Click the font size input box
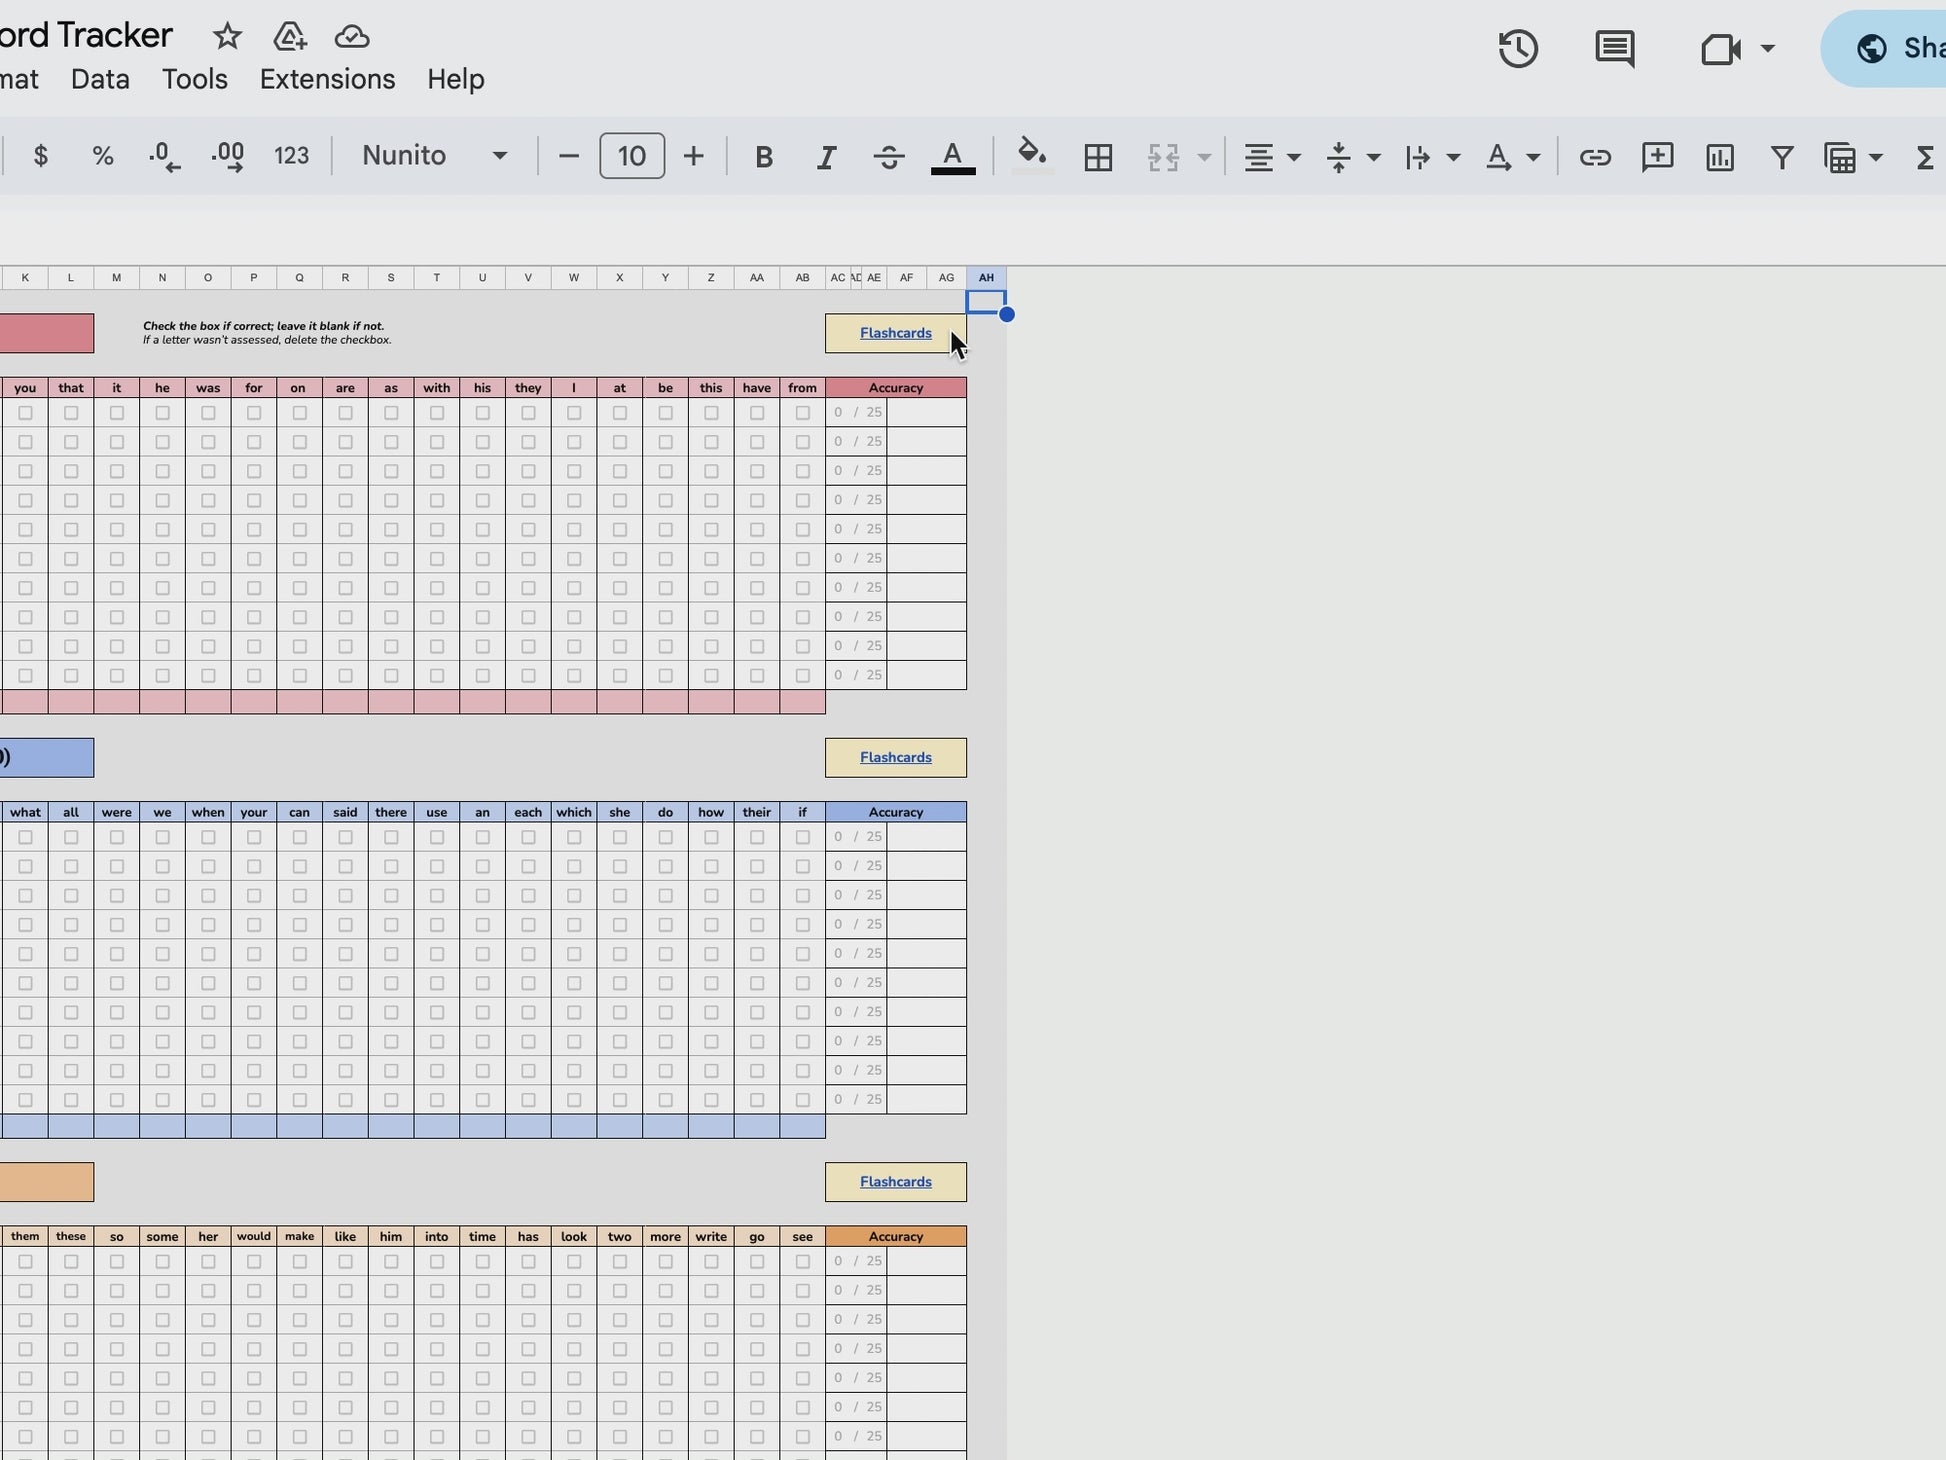 click(631, 156)
